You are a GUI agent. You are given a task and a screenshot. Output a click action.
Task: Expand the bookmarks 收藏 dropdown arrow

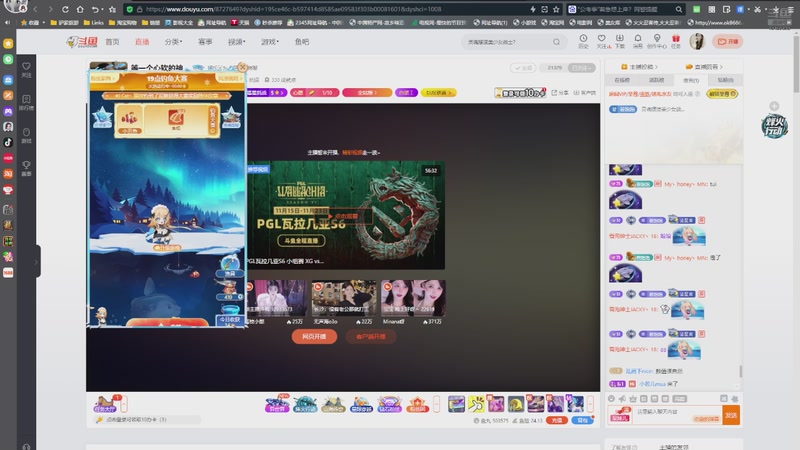[x=44, y=22]
